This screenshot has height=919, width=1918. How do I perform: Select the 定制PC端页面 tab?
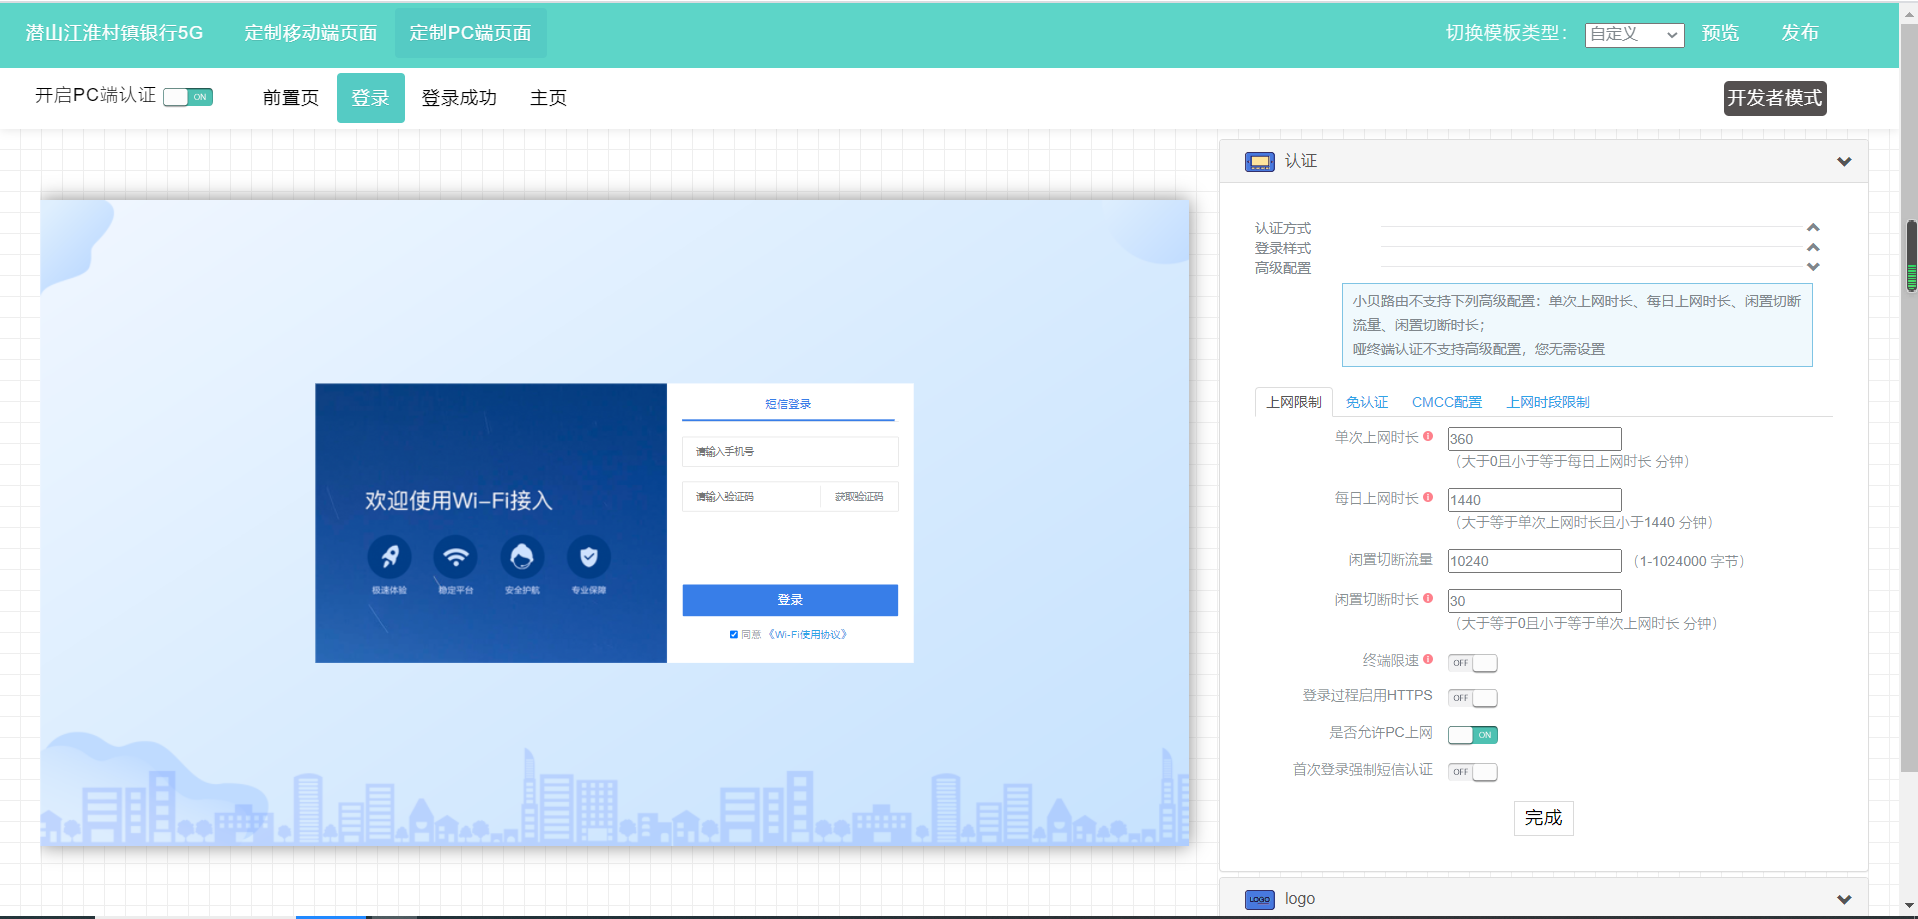click(x=471, y=33)
